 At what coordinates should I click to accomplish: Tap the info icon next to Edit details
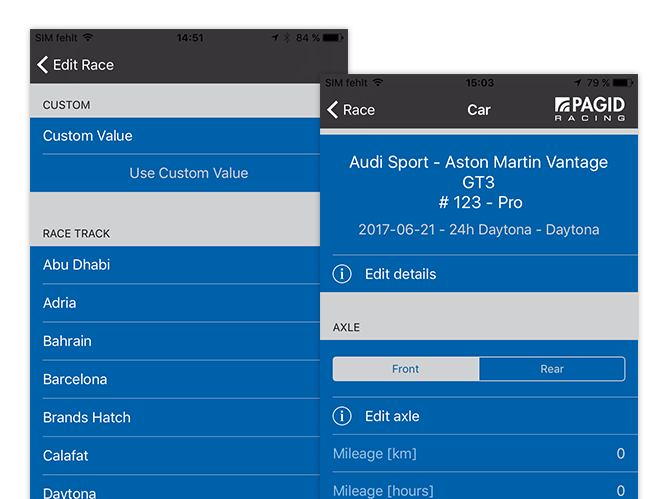click(342, 274)
